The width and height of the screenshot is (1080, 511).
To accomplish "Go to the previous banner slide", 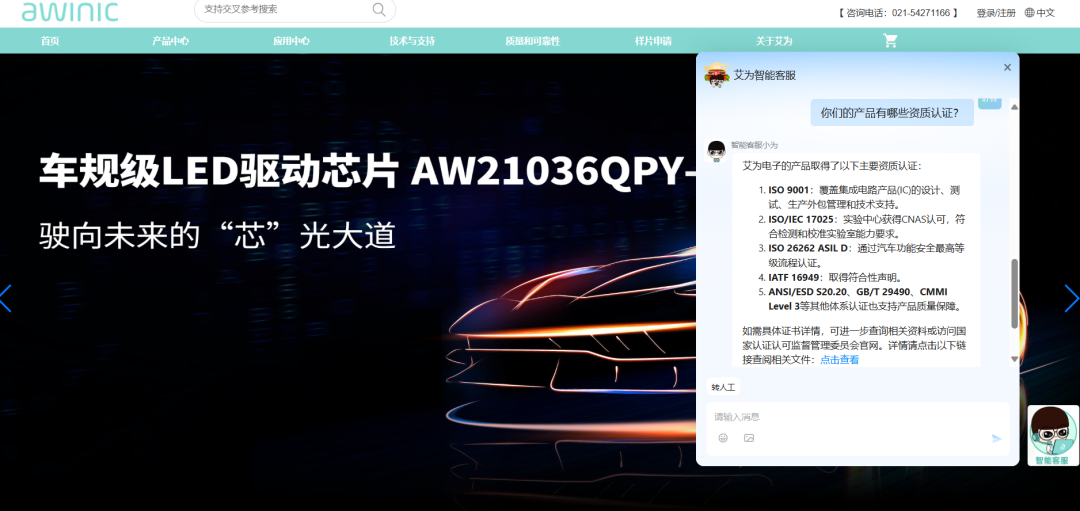I will pos(6,298).
